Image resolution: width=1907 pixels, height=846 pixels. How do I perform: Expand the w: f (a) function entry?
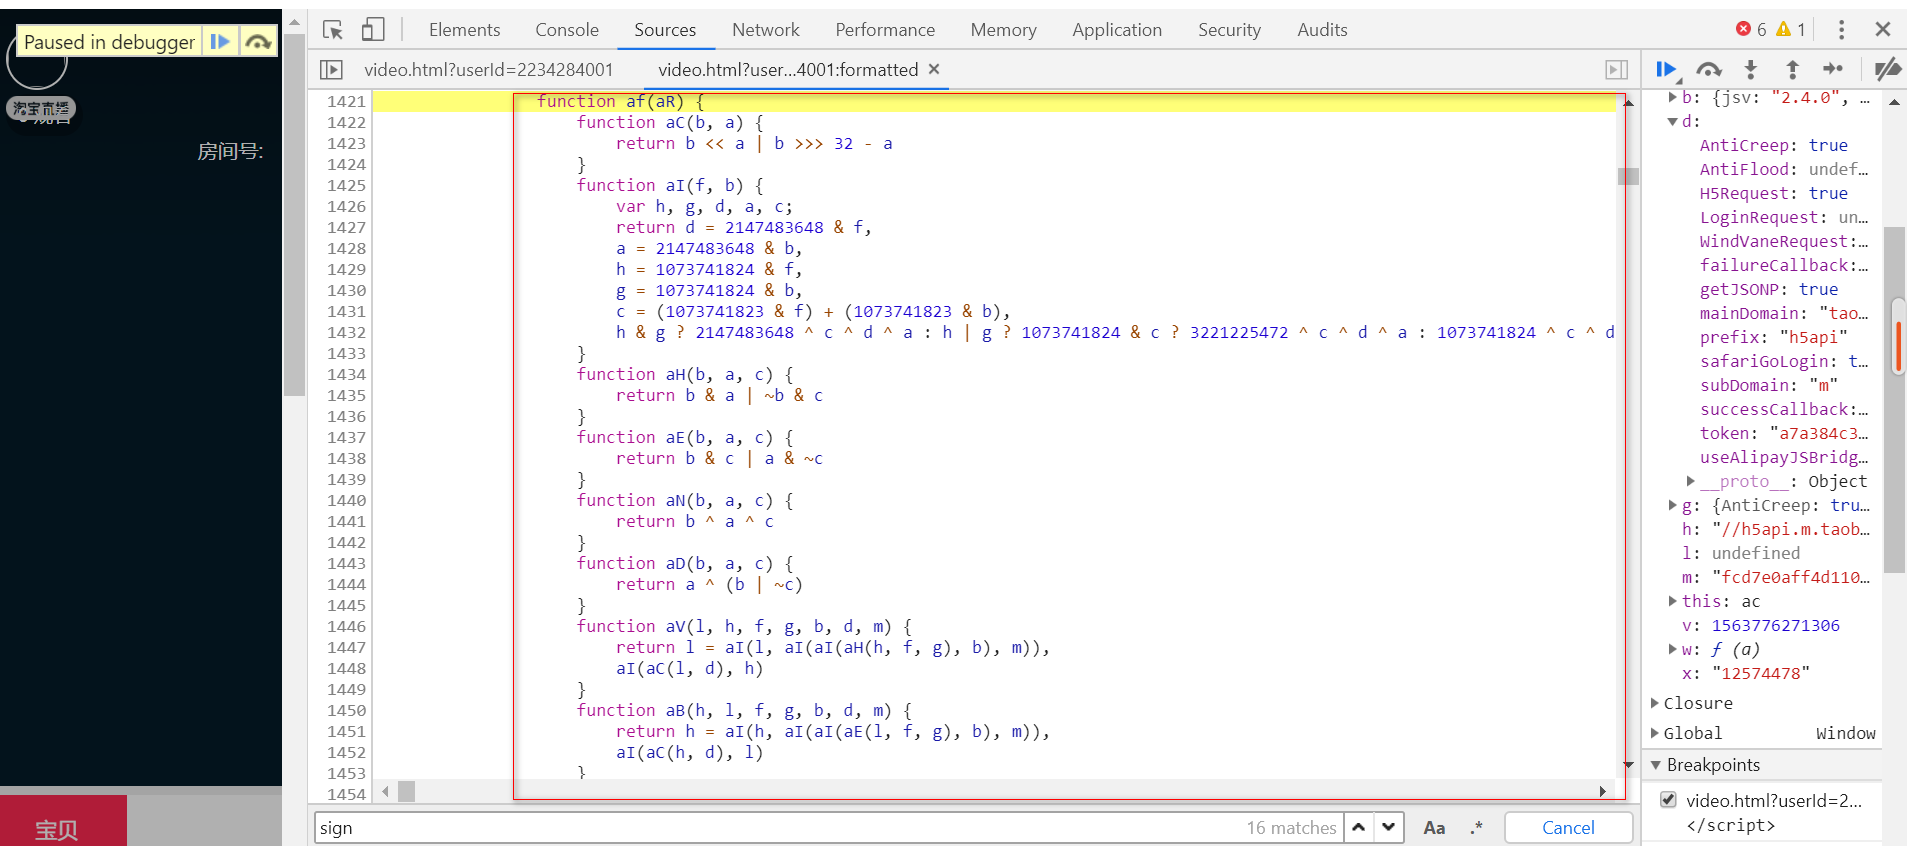click(x=1673, y=649)
